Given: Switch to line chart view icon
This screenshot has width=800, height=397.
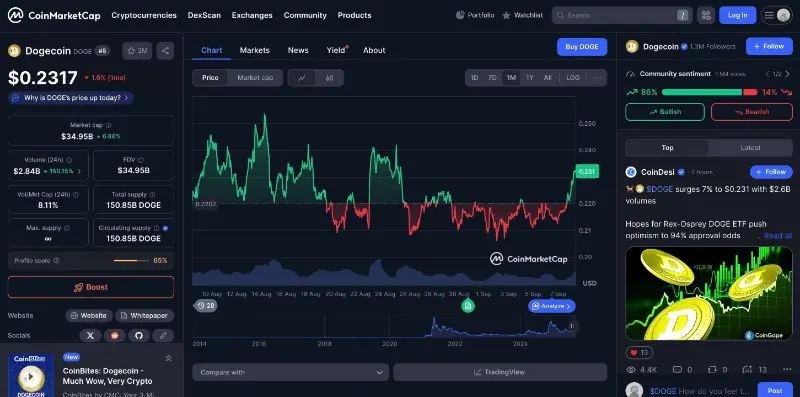Looking at the screenshot, I should [302, 78].
